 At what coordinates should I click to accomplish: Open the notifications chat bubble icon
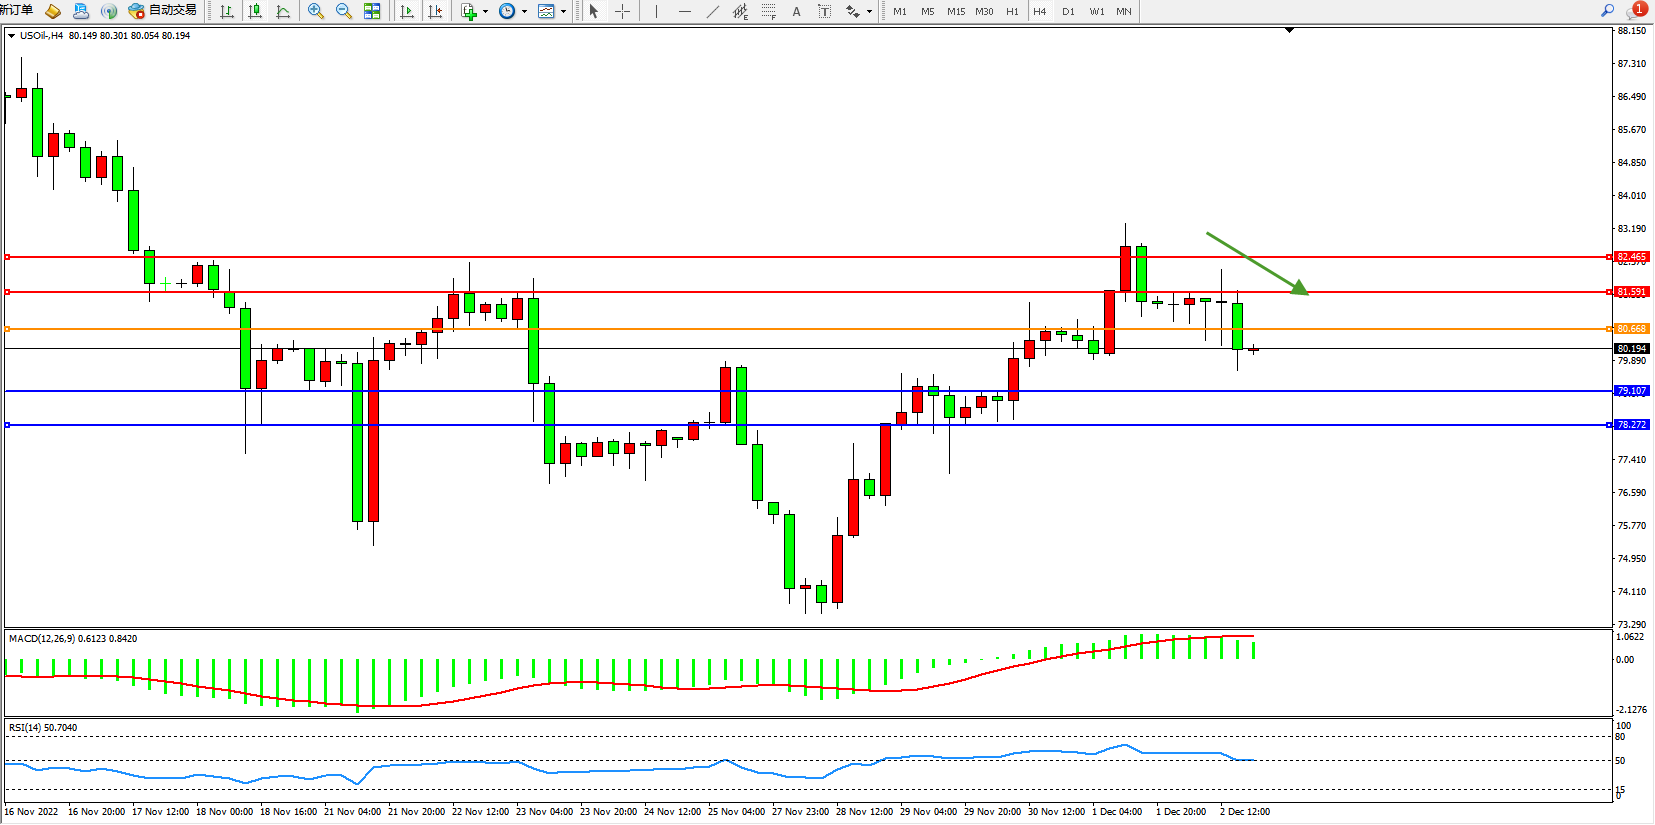click(x=1636, y=11)
